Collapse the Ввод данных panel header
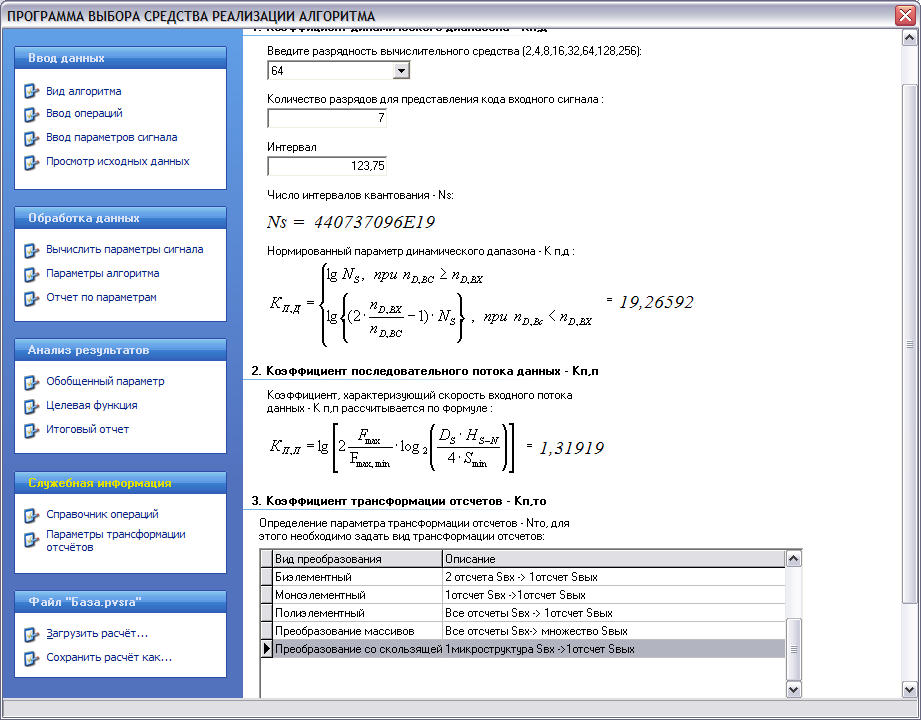The width and height of the screenshot is (921, 720). pyautogui.click(x=120, y=58)
